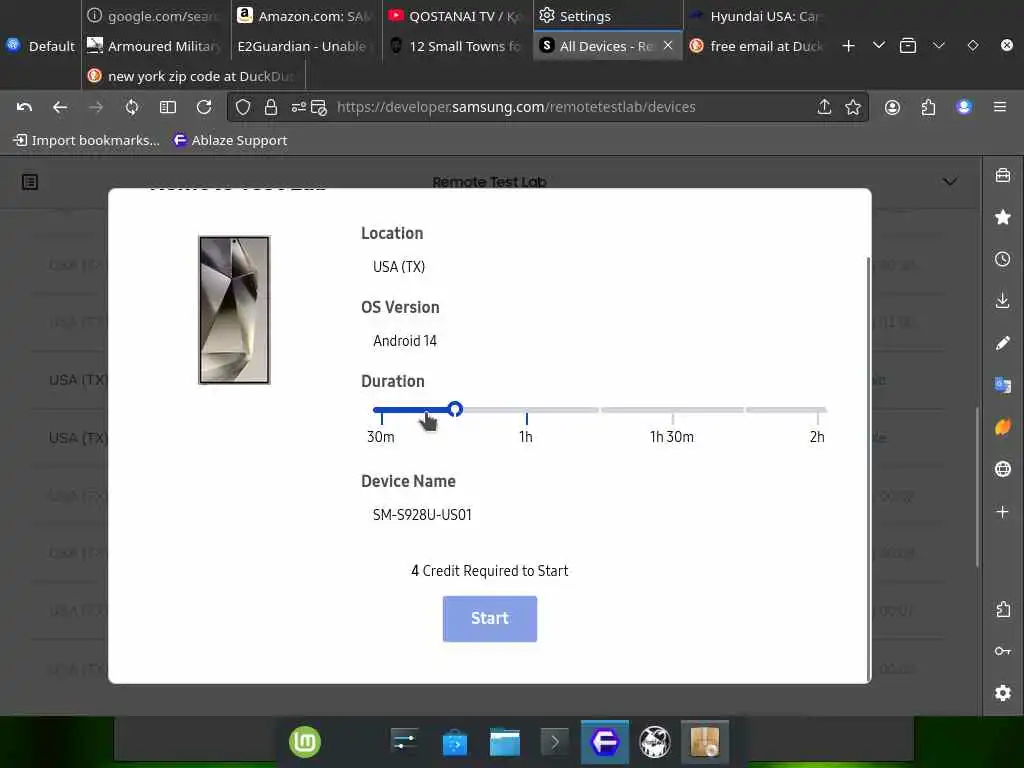Image resolution: width=1024 pixels, height=768 pixels.
Task: Open Ablaze Support bookmark
Action: (231, 140)
